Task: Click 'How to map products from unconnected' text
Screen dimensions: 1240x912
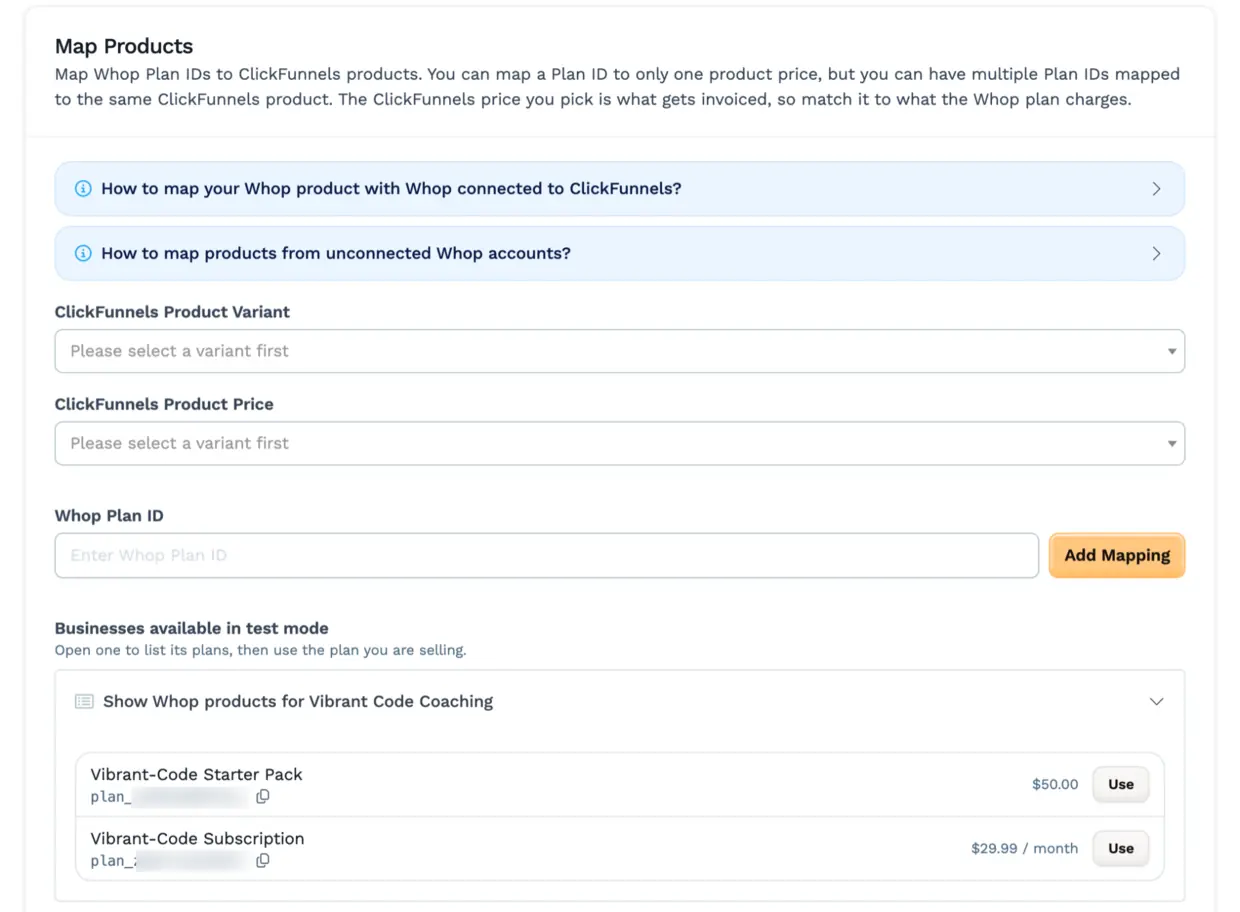Action: tap(336, 253)
